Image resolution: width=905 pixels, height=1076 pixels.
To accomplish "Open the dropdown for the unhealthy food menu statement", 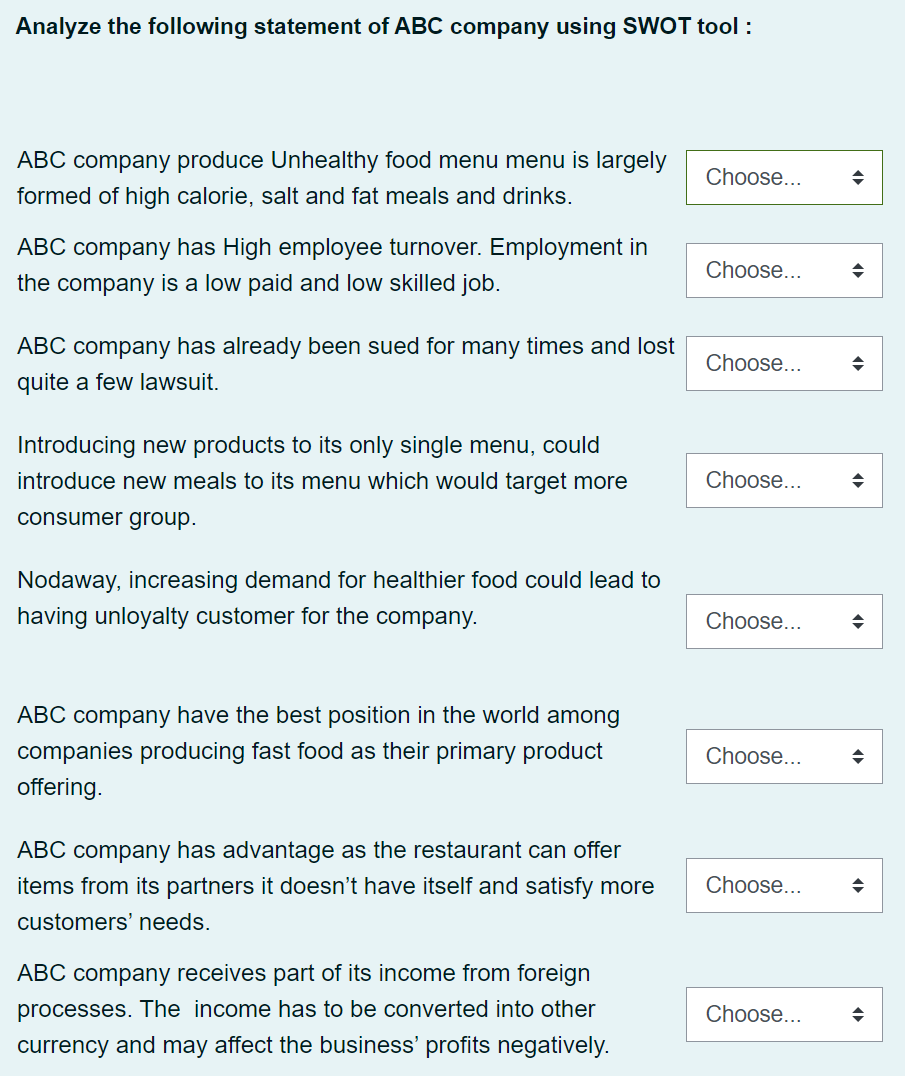I will pyautogui.click(x=783, y=178).
